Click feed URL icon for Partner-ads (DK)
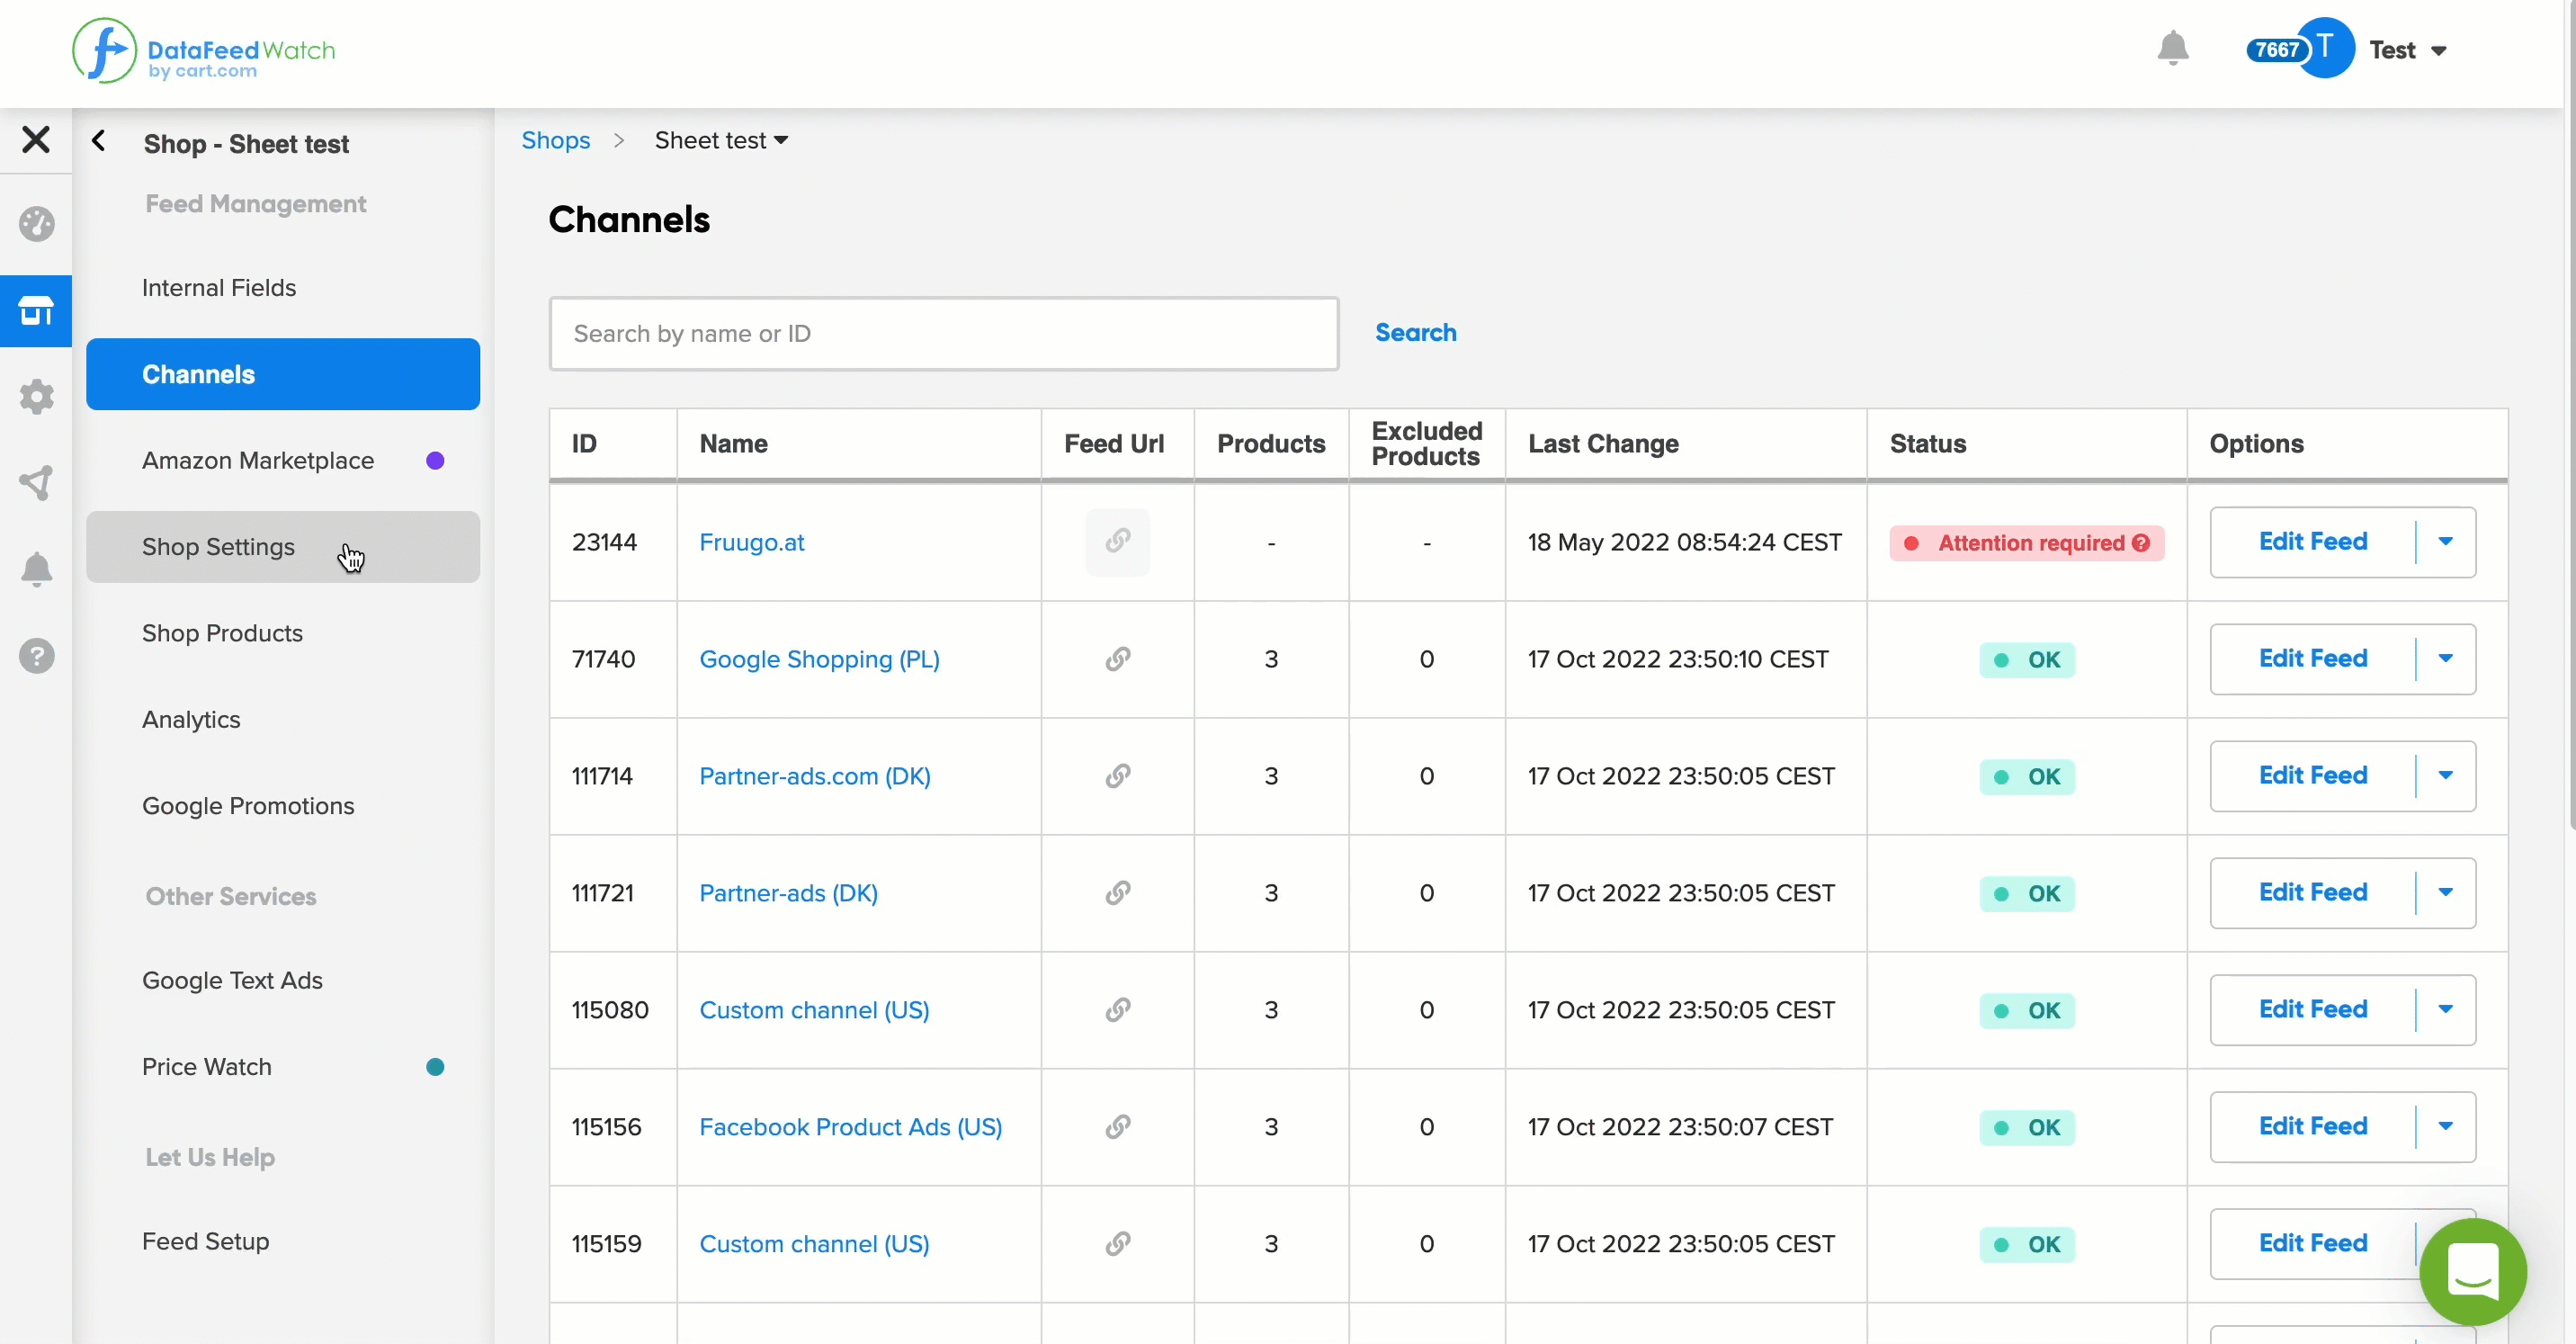The height and width of the screenshot is (1344, 2576). [1117, 893]
